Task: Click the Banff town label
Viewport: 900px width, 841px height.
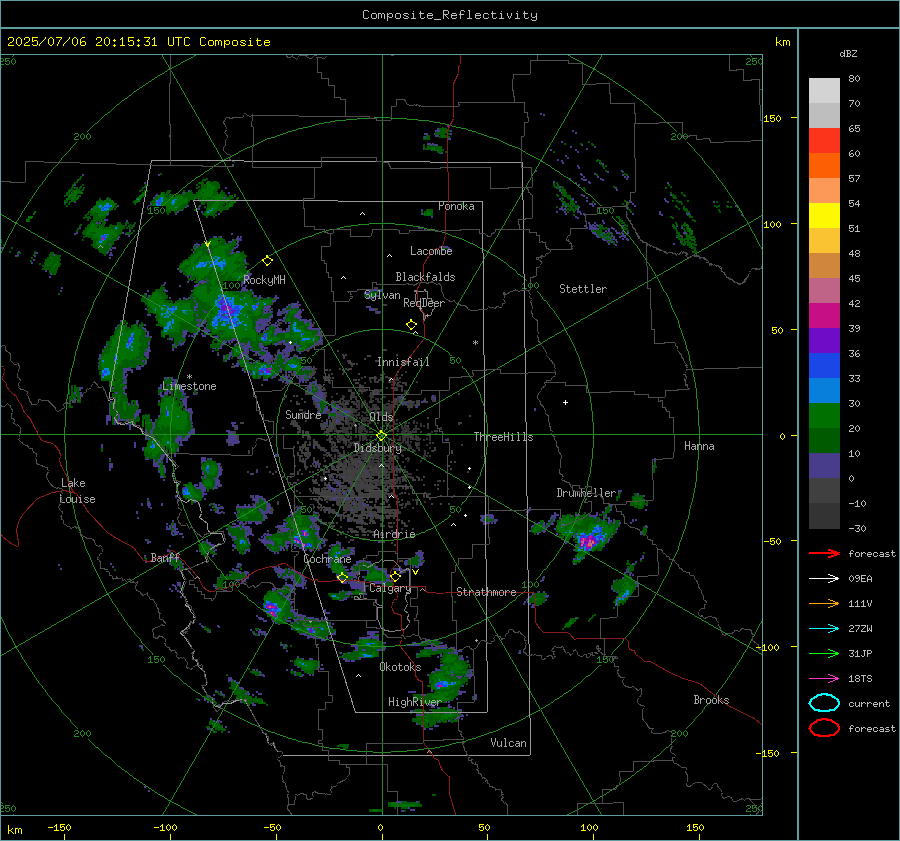Action: (165, 558)
